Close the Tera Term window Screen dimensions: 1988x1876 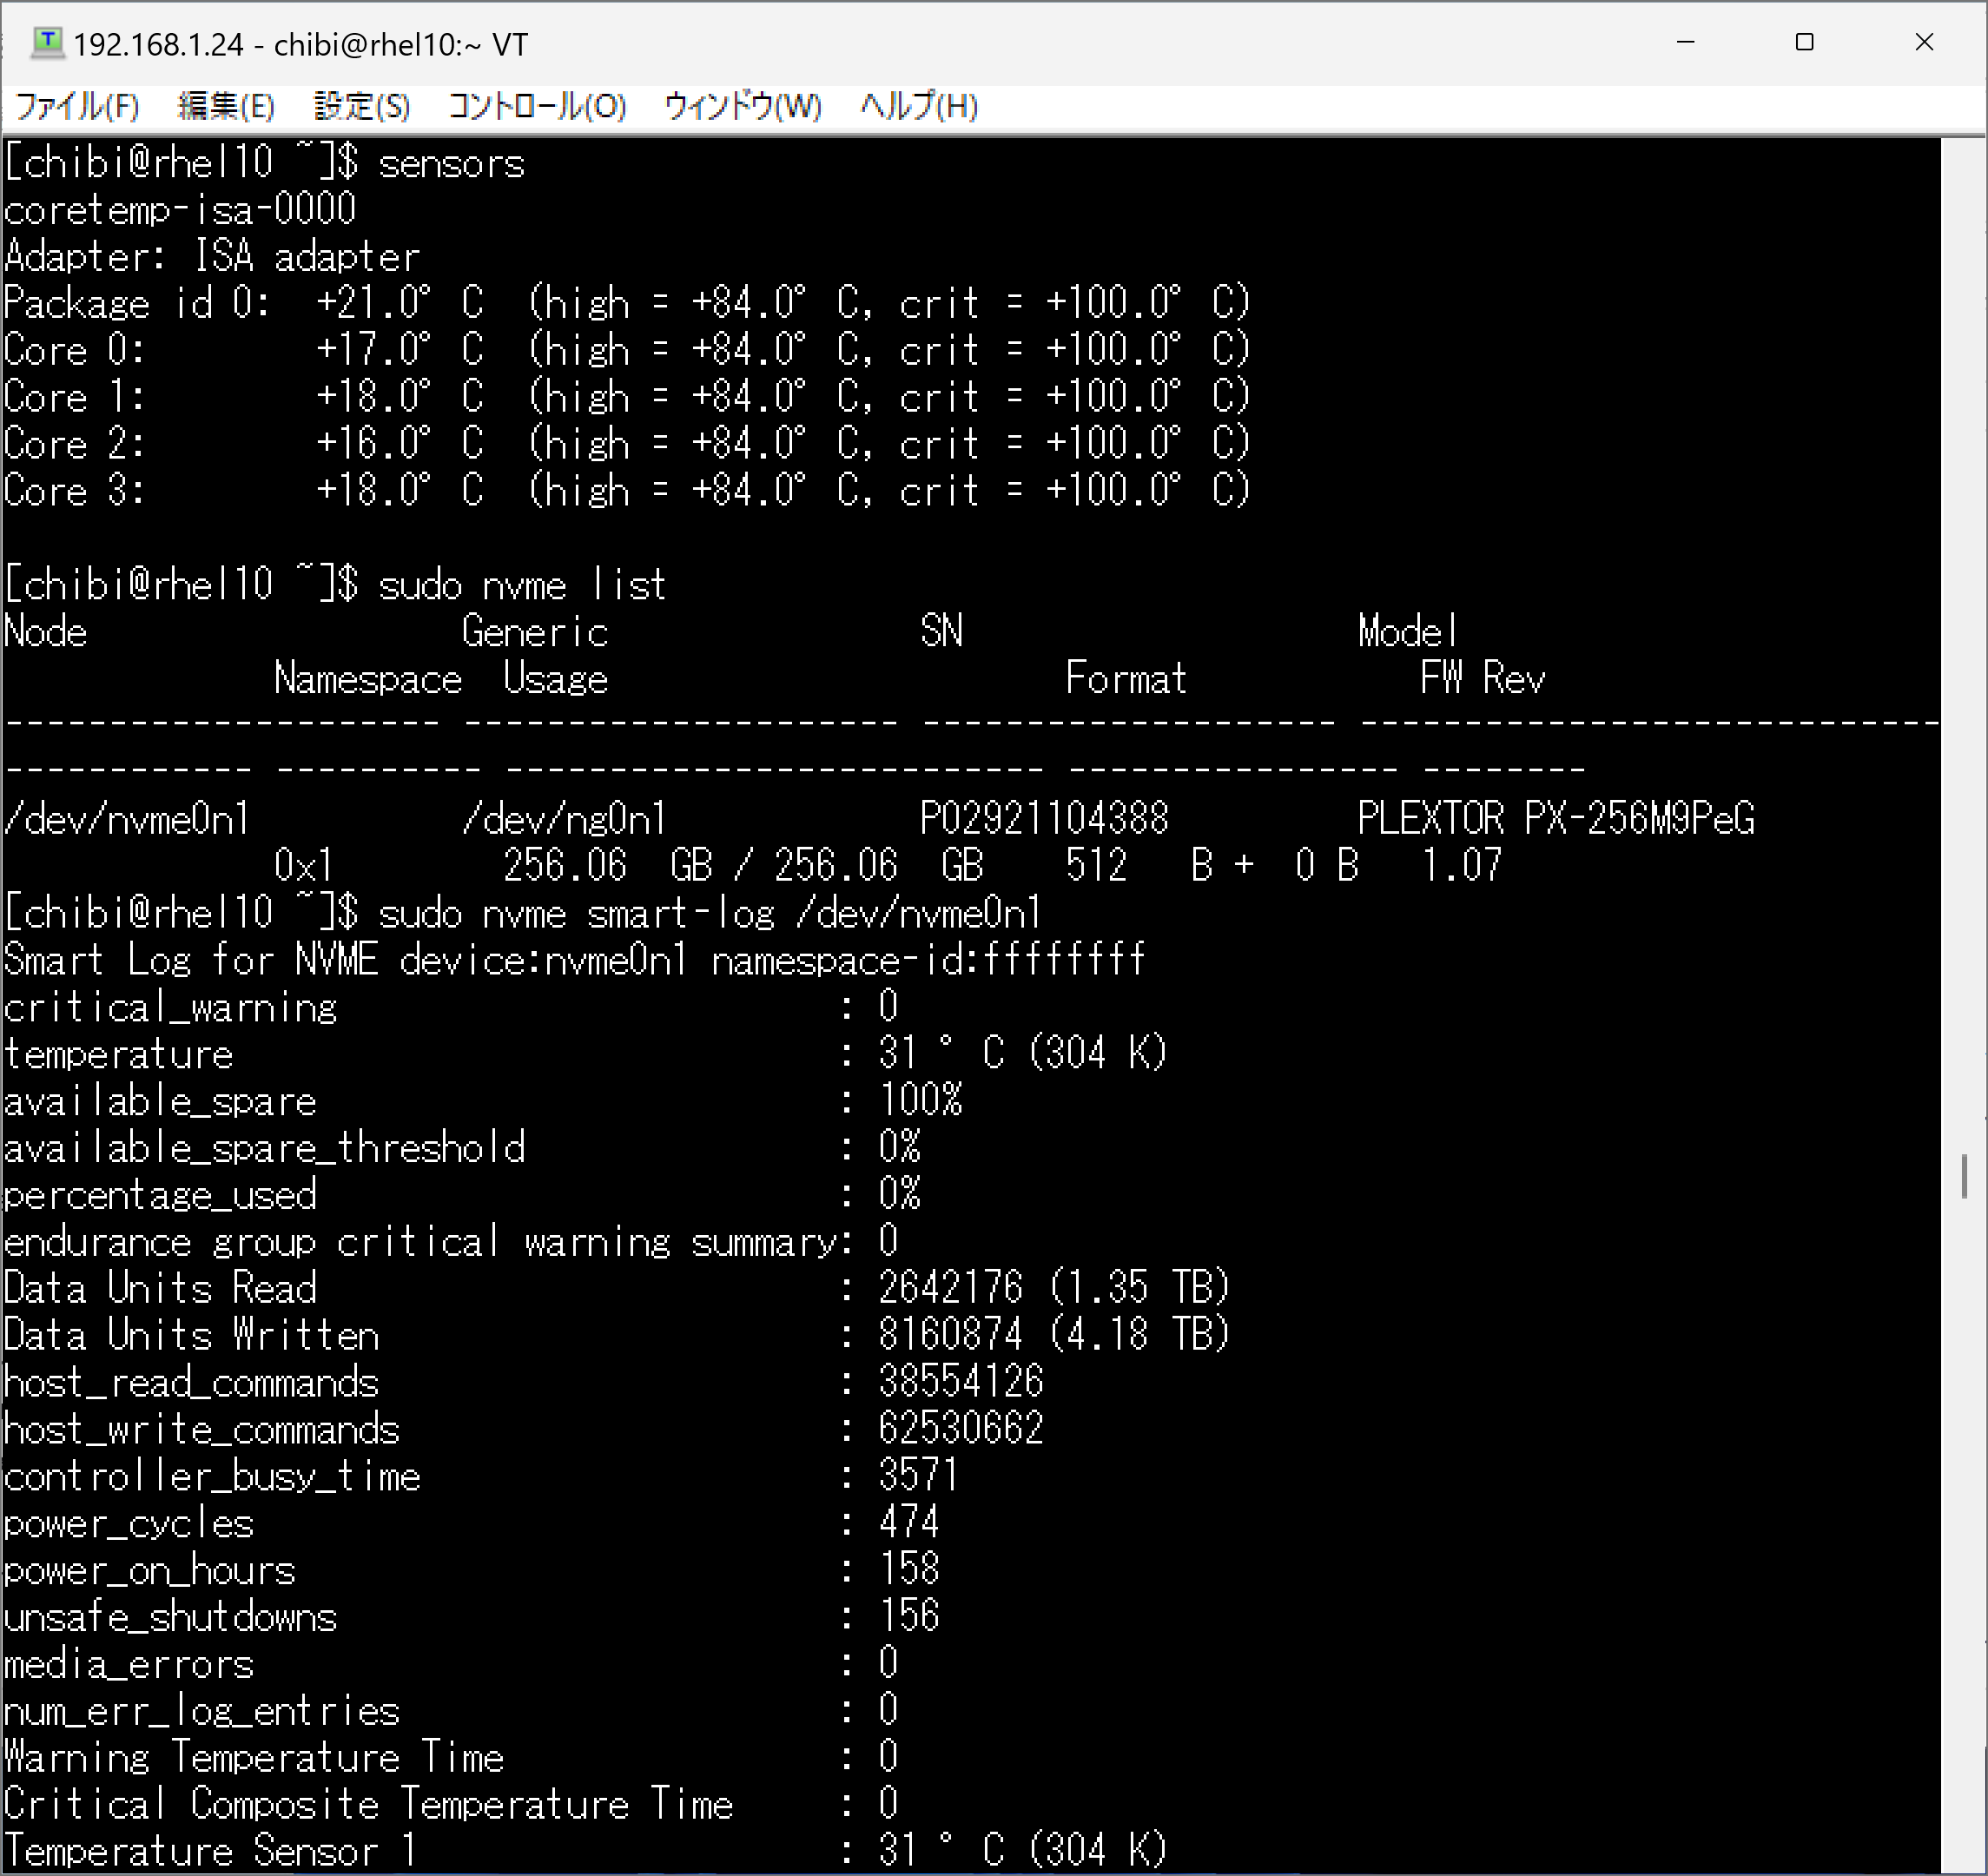1924,43
